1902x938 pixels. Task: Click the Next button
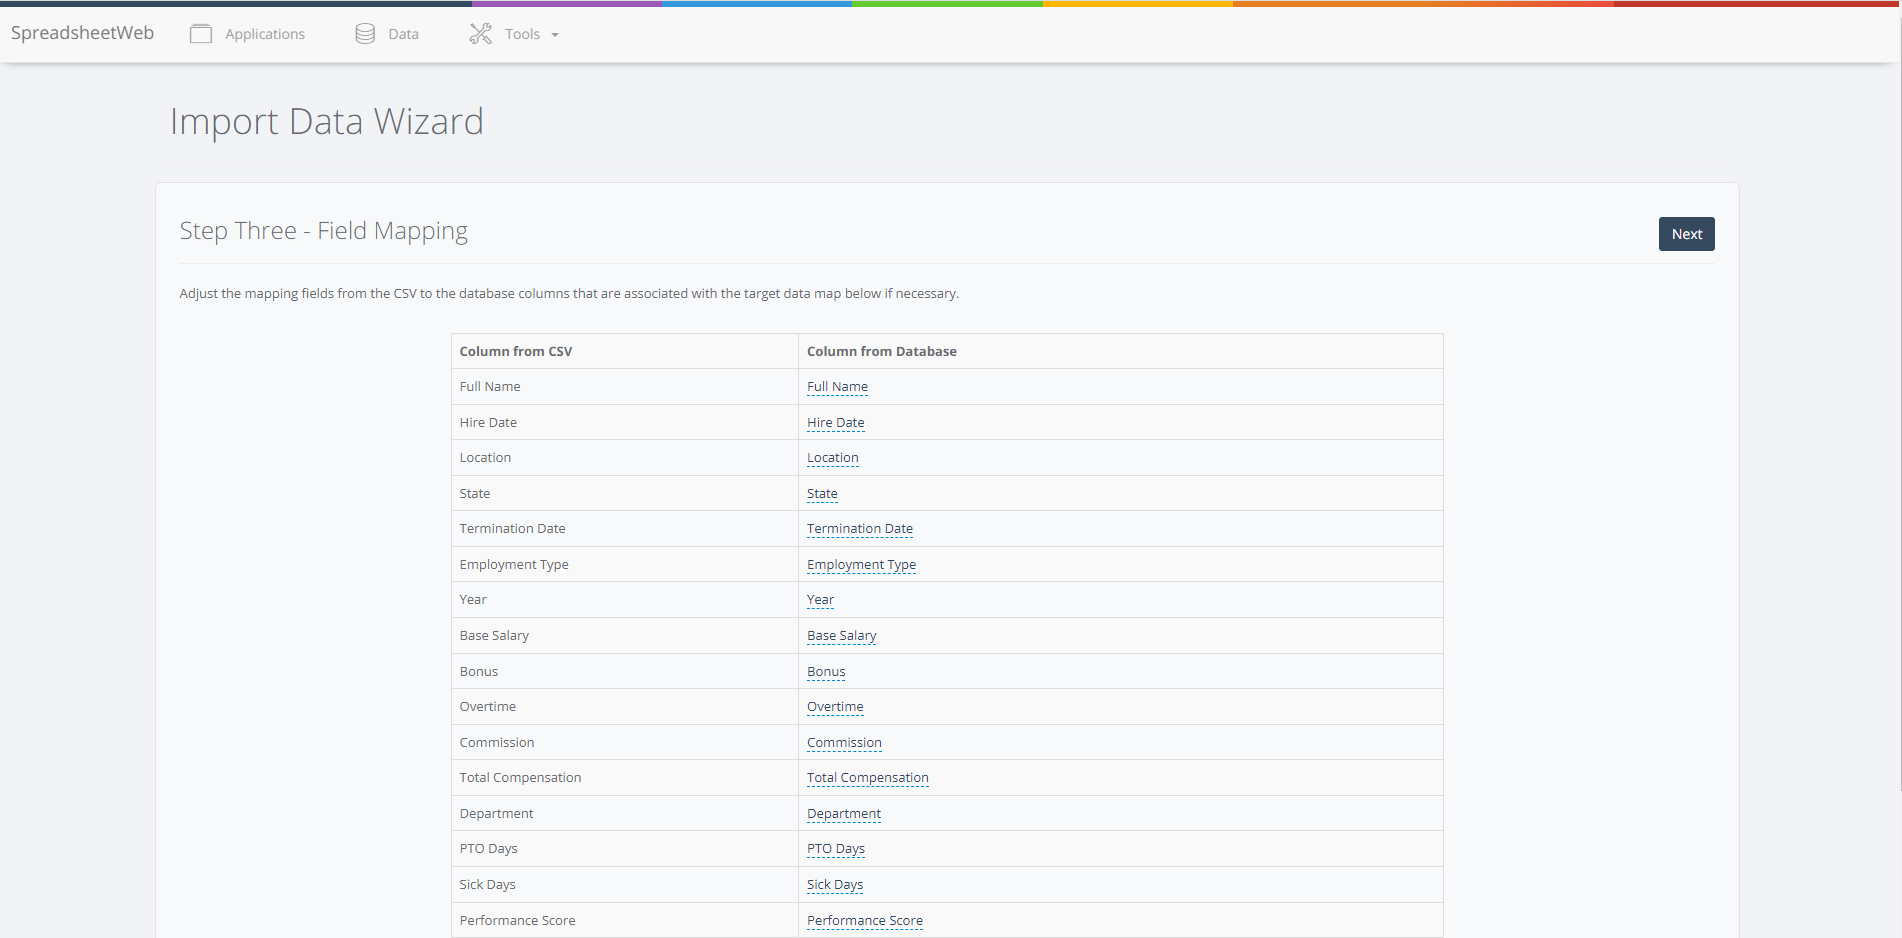pyautogui.click(x=1686, y=234)
